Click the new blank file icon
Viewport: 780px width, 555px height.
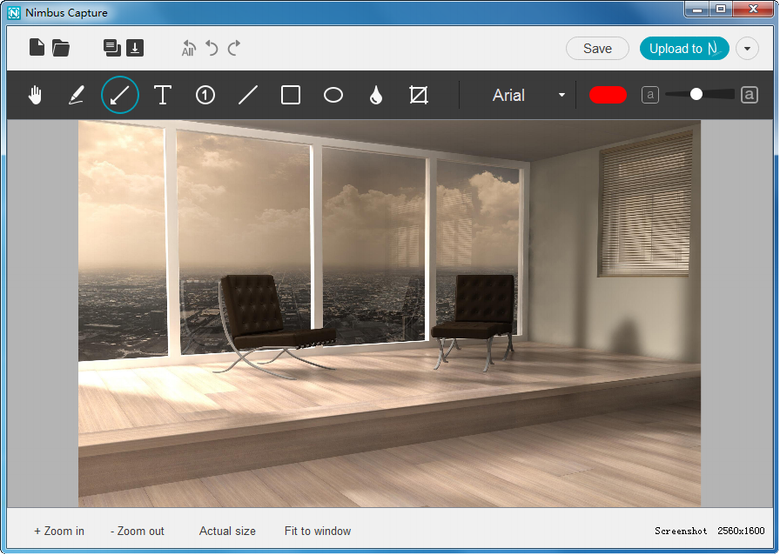37,47
